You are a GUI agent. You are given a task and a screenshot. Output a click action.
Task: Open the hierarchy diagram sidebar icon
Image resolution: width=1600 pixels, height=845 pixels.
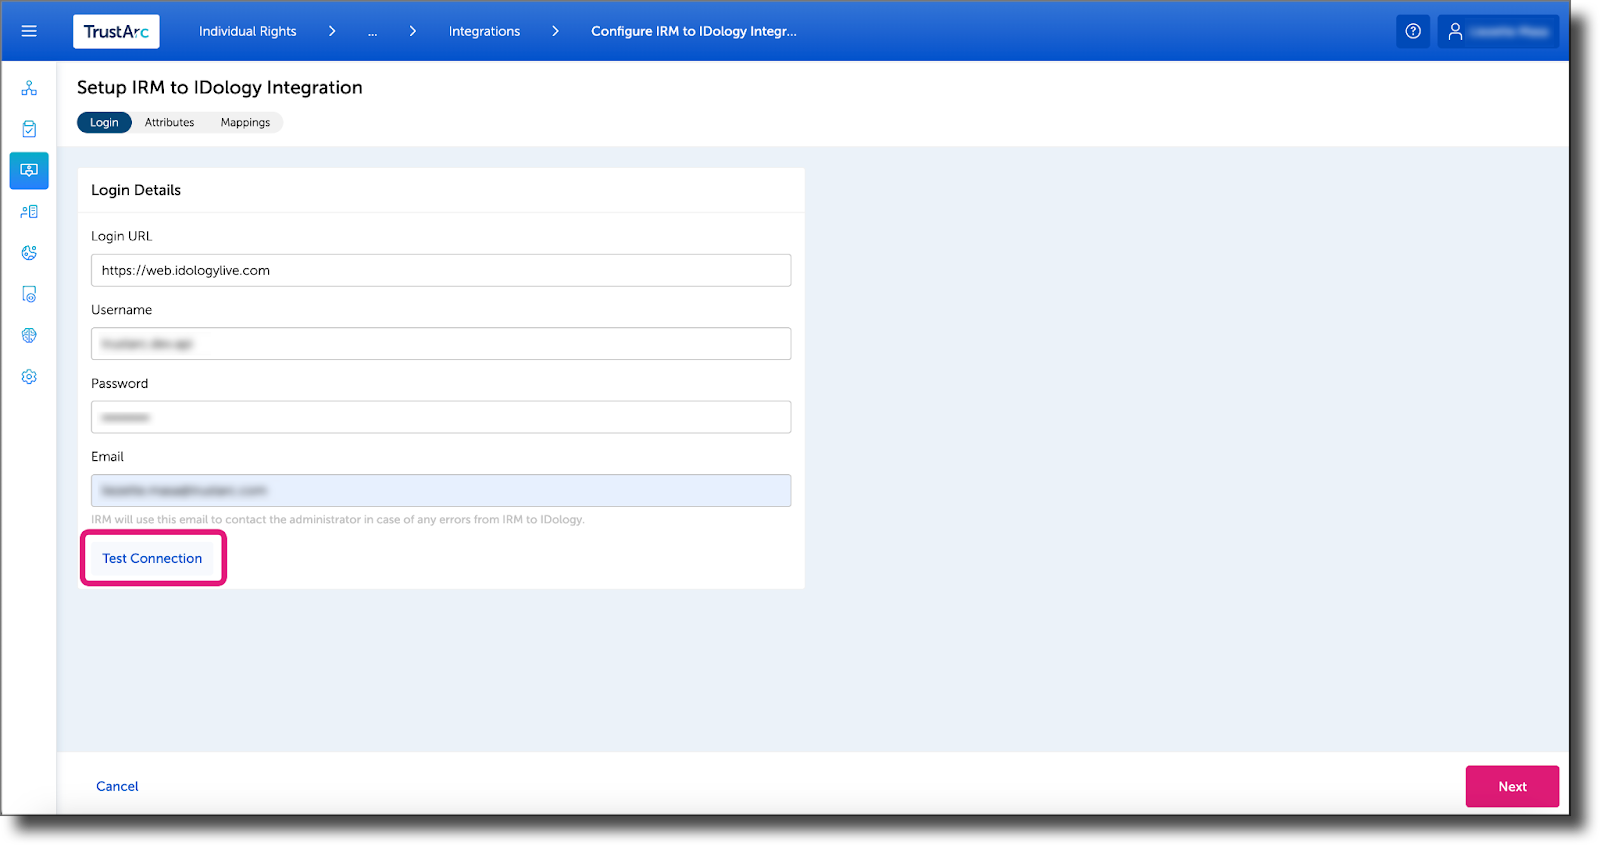tap(29, 88)
